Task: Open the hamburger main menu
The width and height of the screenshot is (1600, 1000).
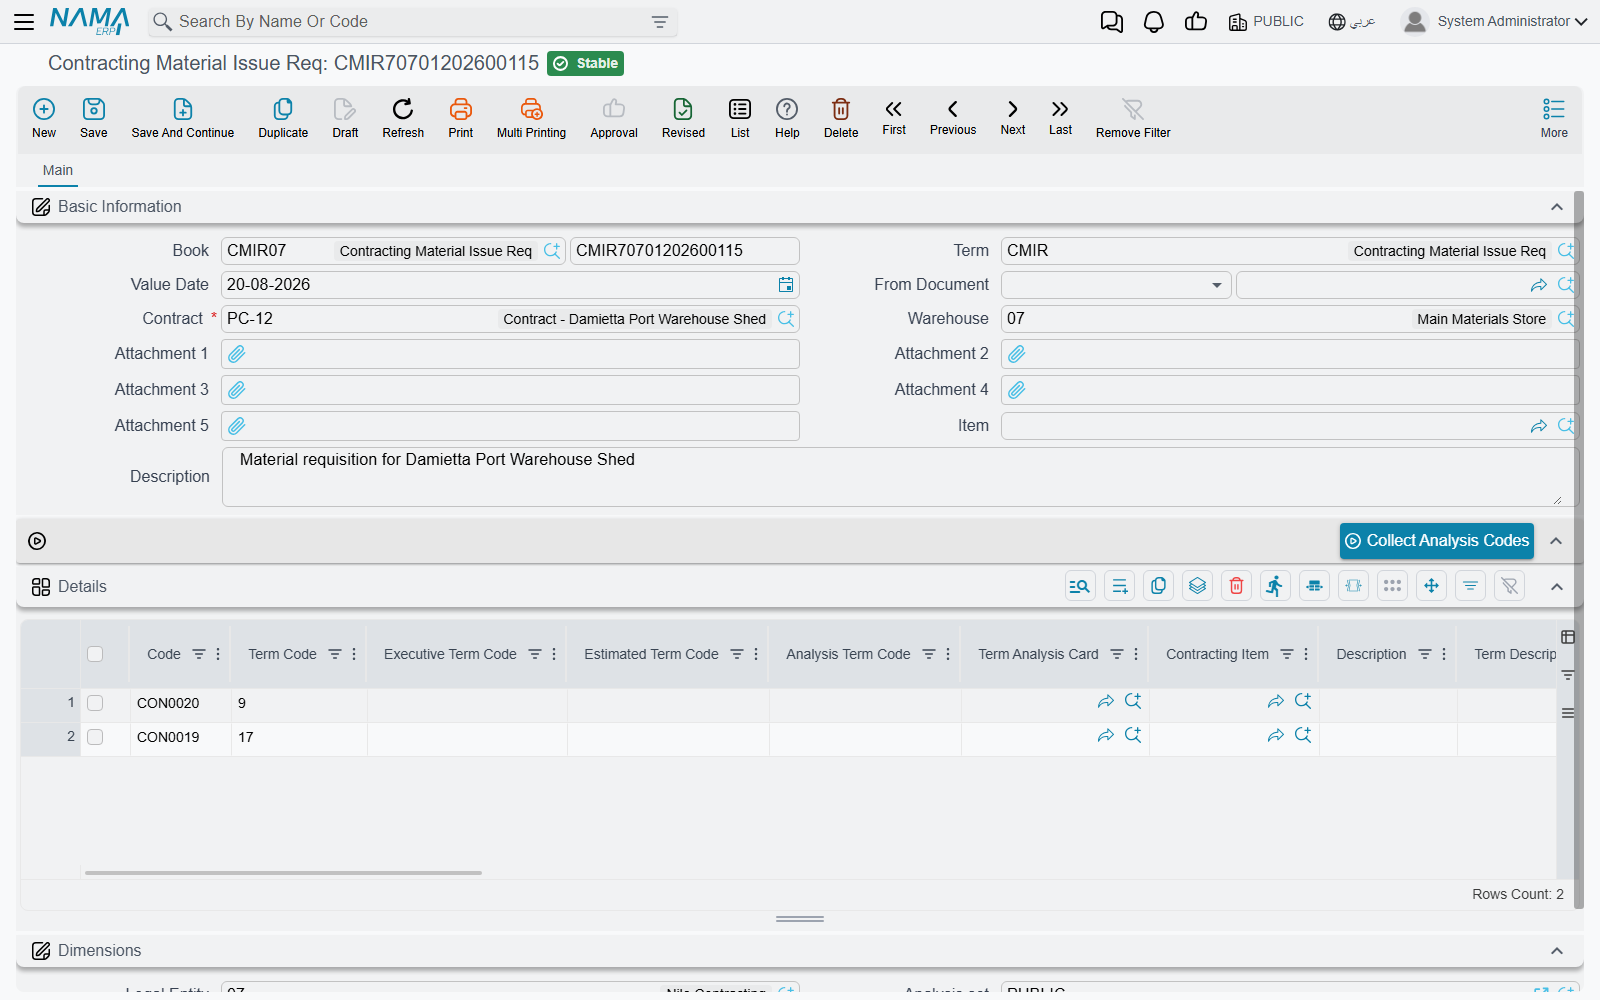Action: [x=24, y=21]
